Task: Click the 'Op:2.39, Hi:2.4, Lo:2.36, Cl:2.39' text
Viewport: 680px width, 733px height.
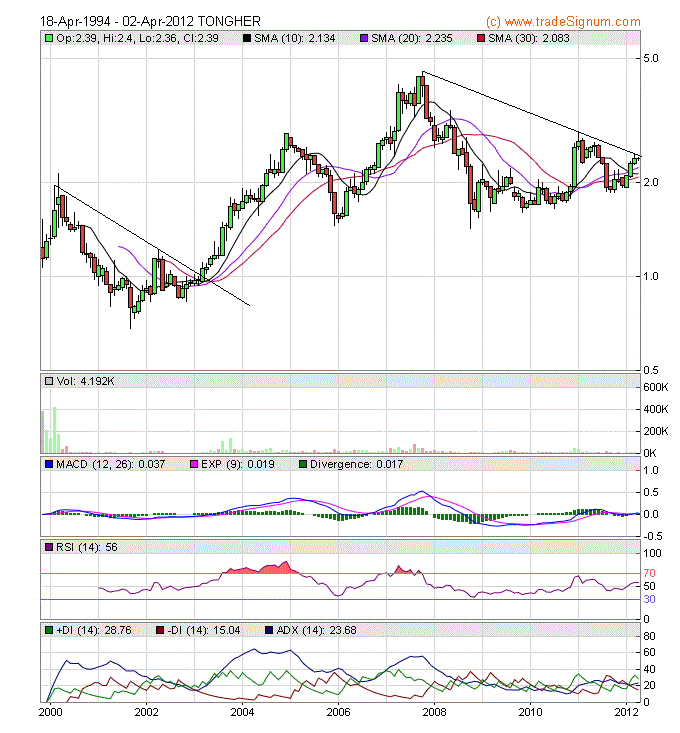Action: click(x=137, y=38)
